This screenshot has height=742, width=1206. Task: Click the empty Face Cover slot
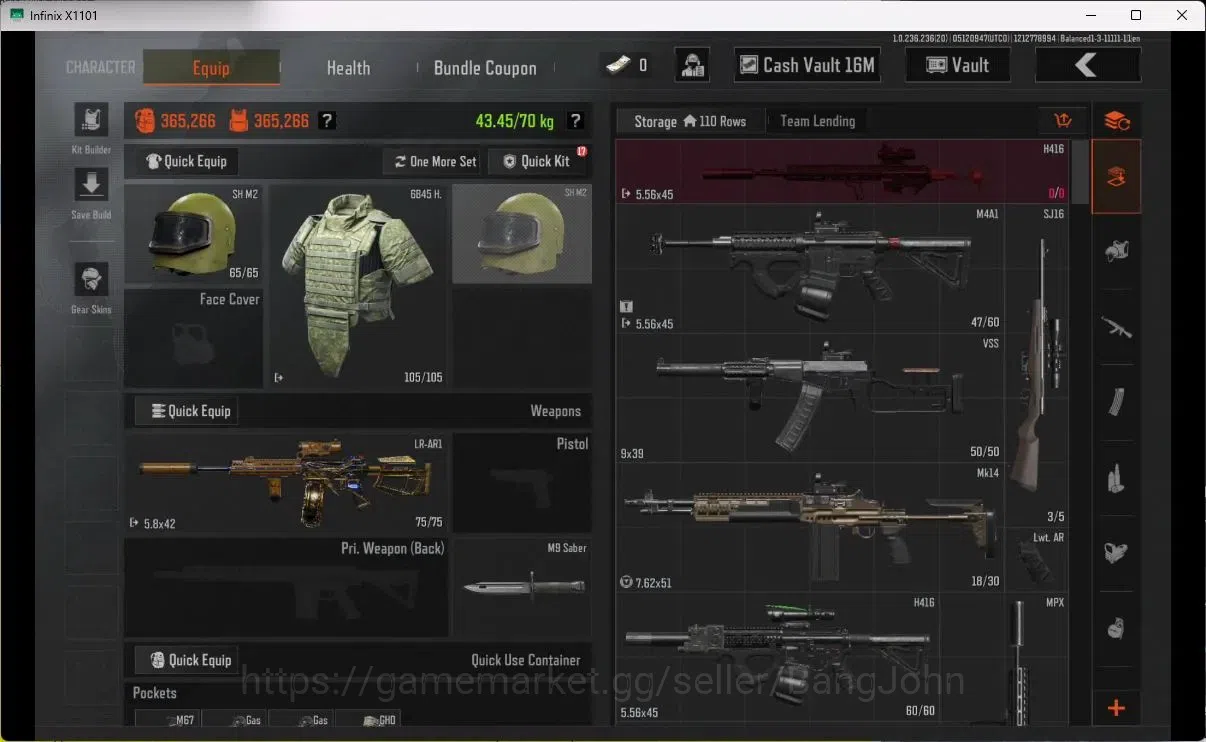click(194, 338)
